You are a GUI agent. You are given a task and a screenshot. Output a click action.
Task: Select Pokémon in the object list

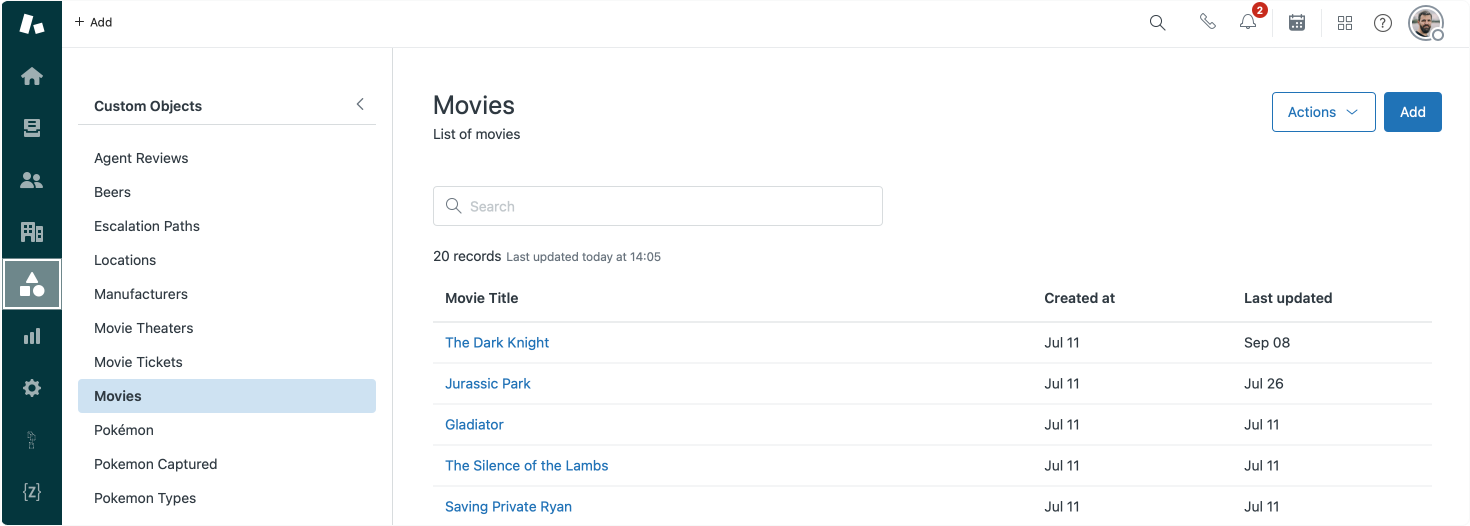coord(124,430)
